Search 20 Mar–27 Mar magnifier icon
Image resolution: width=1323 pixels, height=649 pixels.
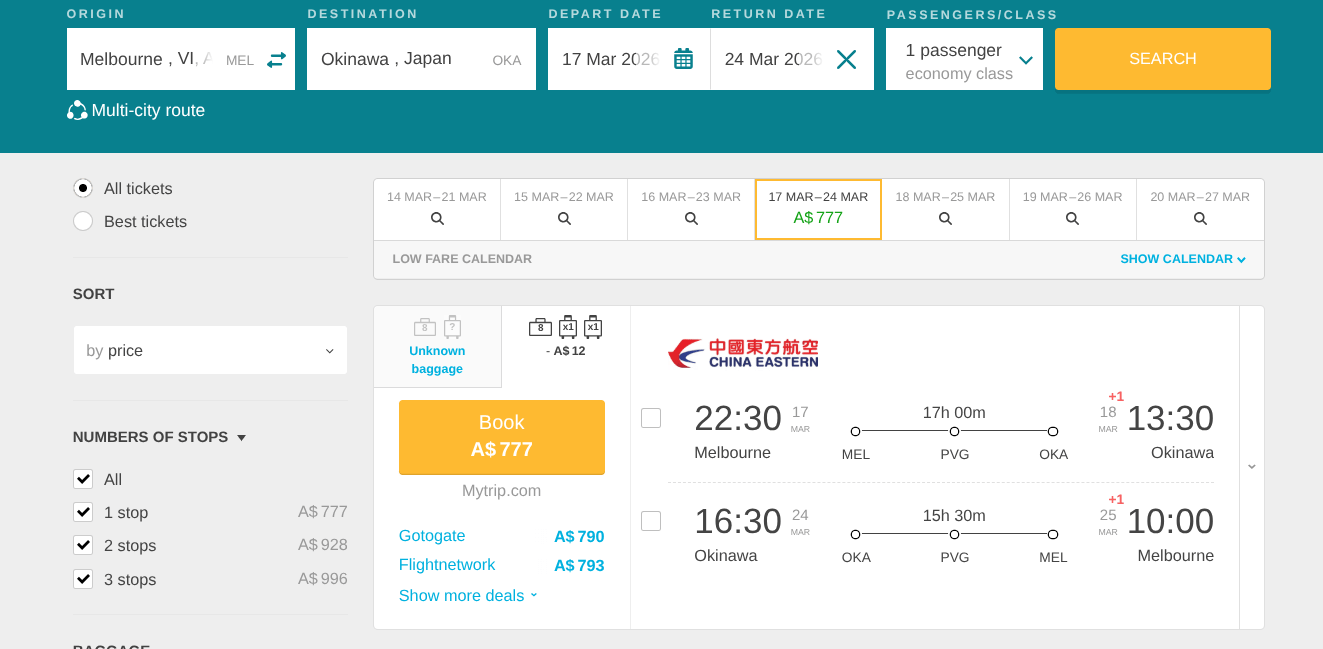pos(1200,218)
